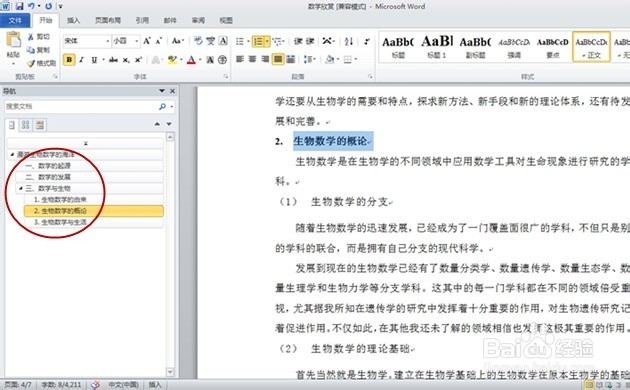
Task: Apply the red font color
Action: 192,60
